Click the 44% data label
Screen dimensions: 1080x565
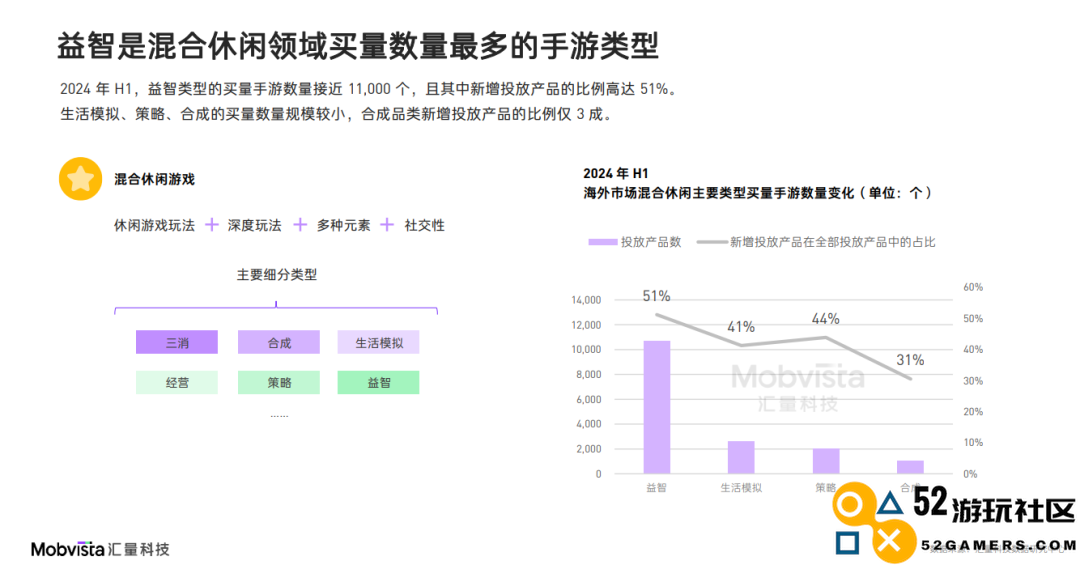coord(826,319)
